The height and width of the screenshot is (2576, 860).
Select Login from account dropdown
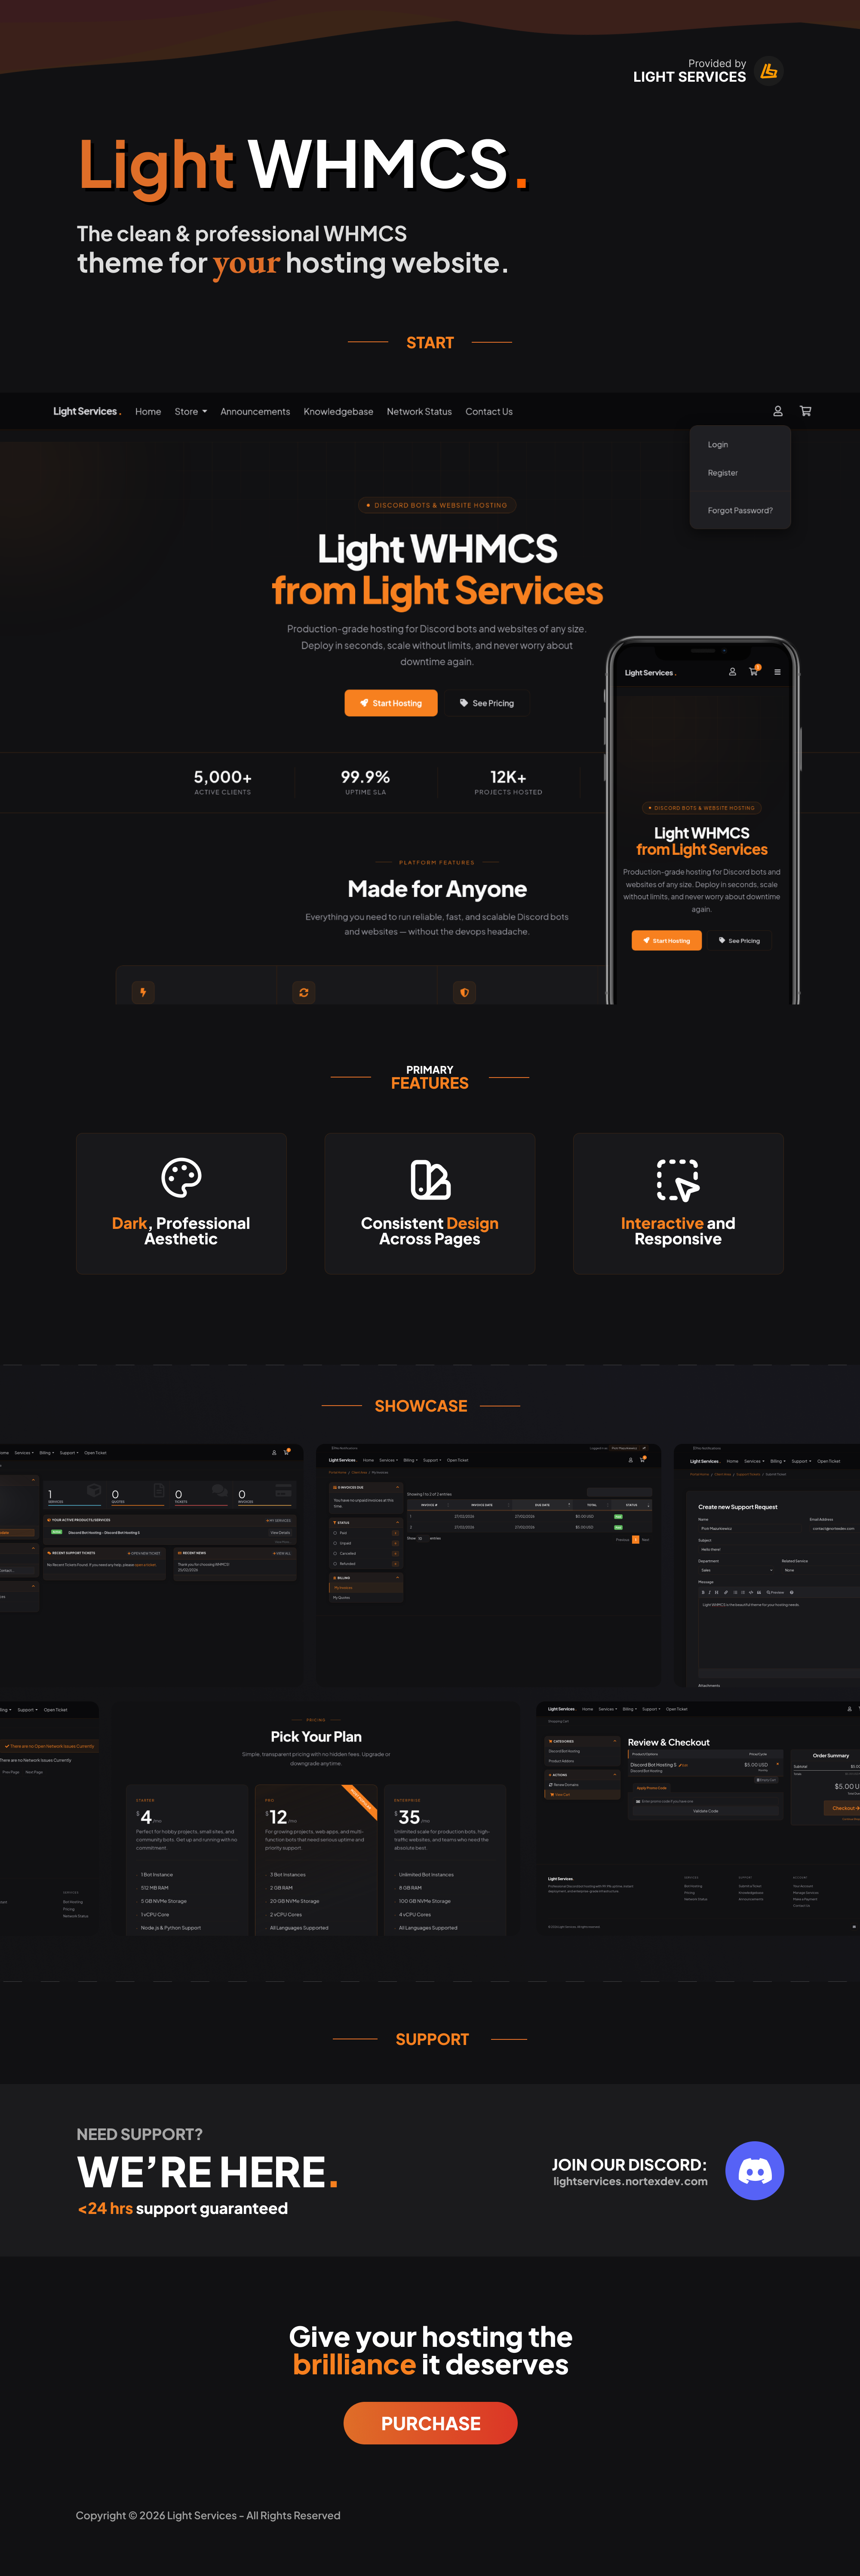[718, 445]
